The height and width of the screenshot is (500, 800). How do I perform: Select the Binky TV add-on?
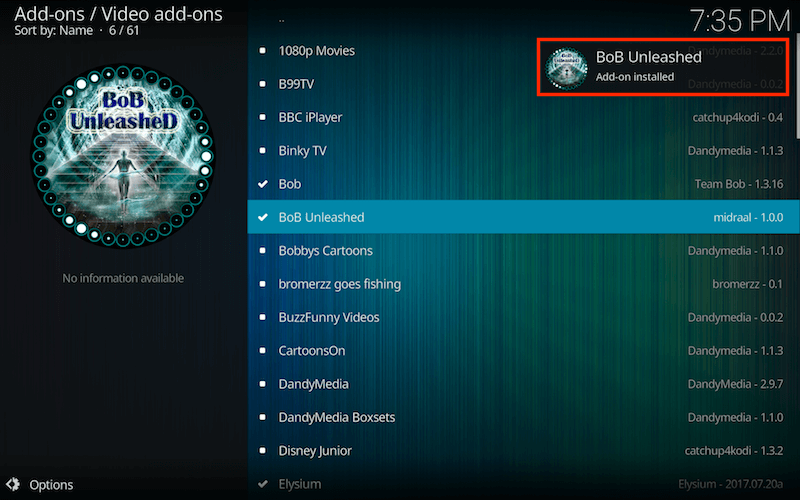click(x=523, y=151)
